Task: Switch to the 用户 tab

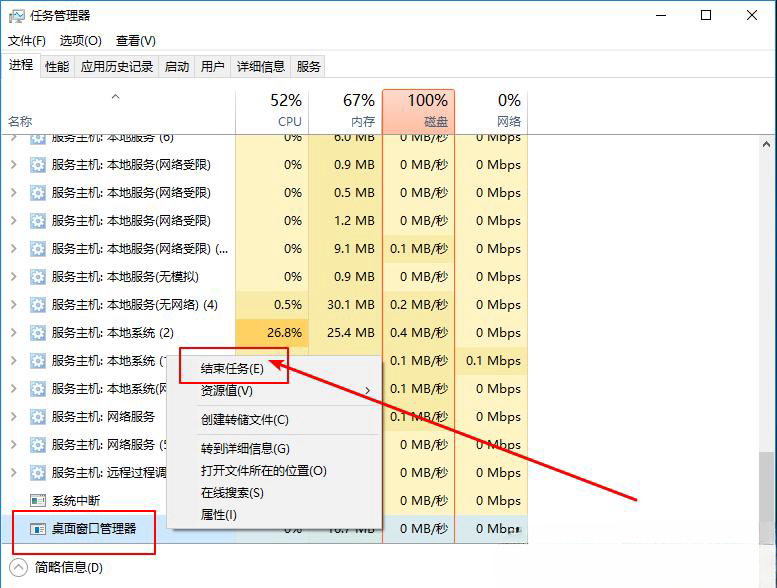Action: 213,66
